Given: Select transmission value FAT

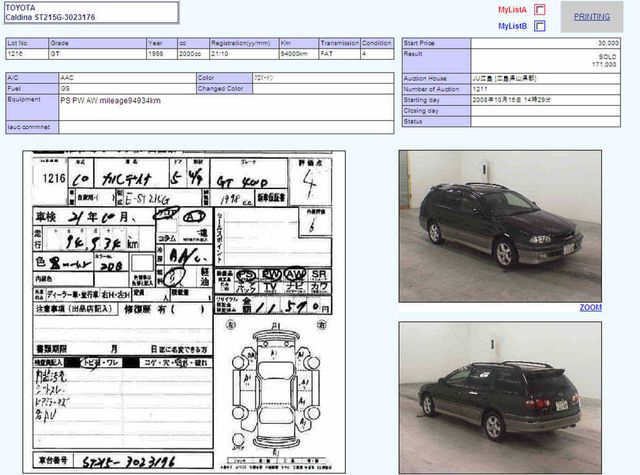Looking at the screenshot, I should click(340, 54).
